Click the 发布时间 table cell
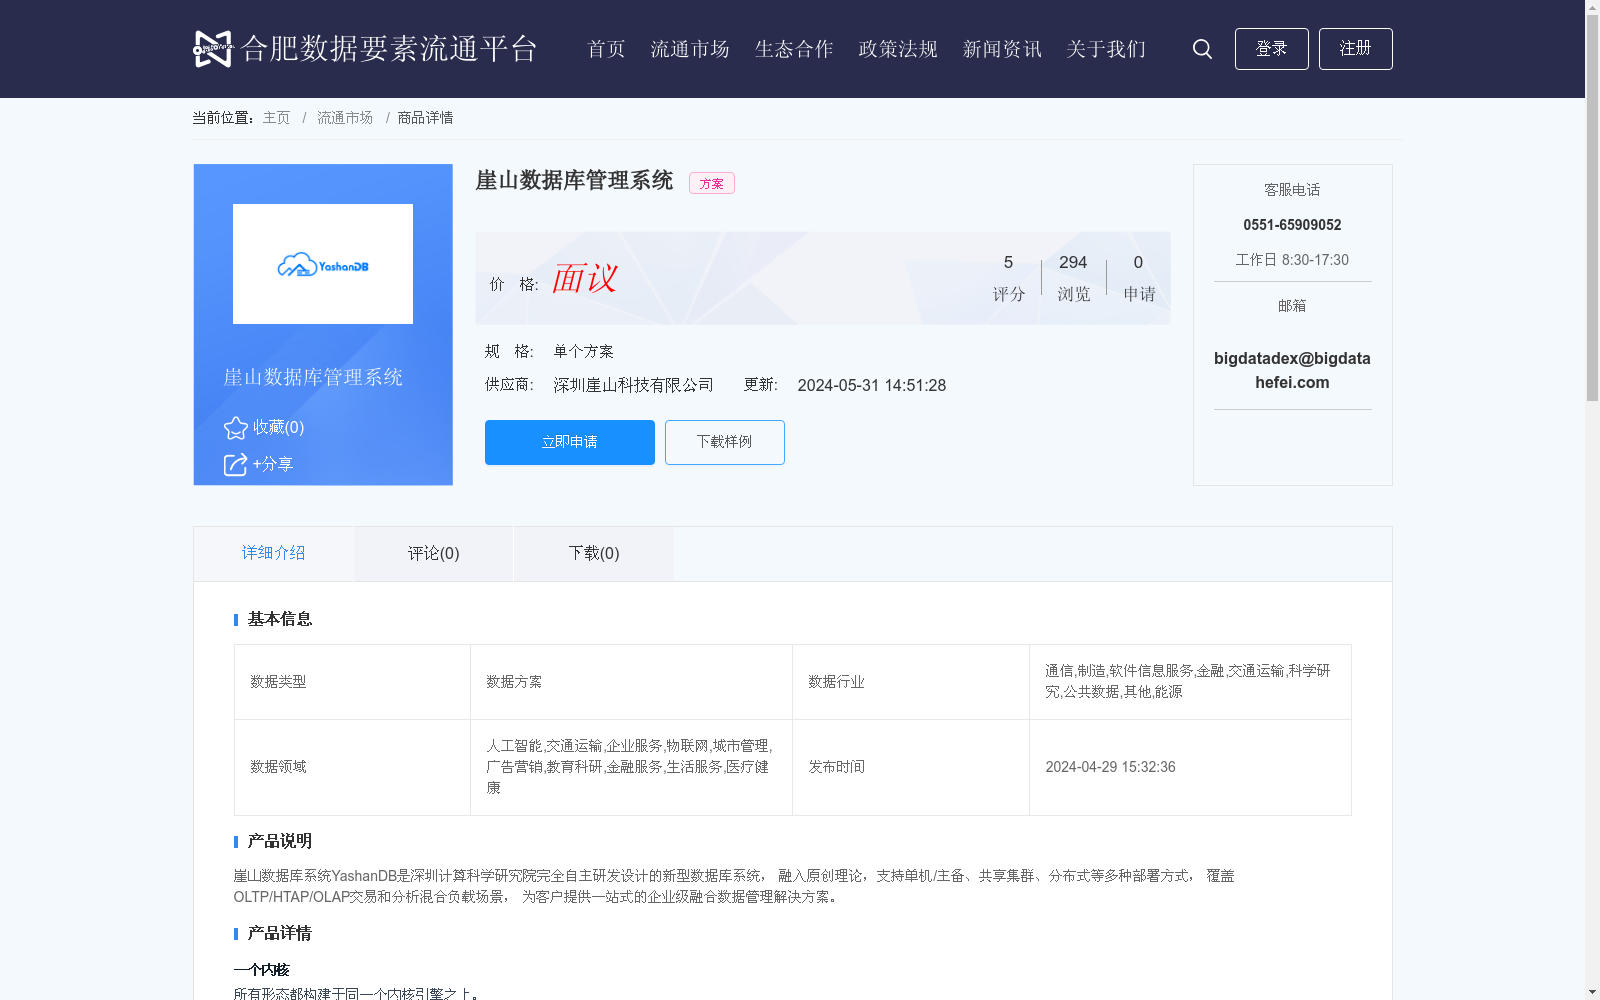This screenshot has height=1000, width=1600. (x=911, y=767)
